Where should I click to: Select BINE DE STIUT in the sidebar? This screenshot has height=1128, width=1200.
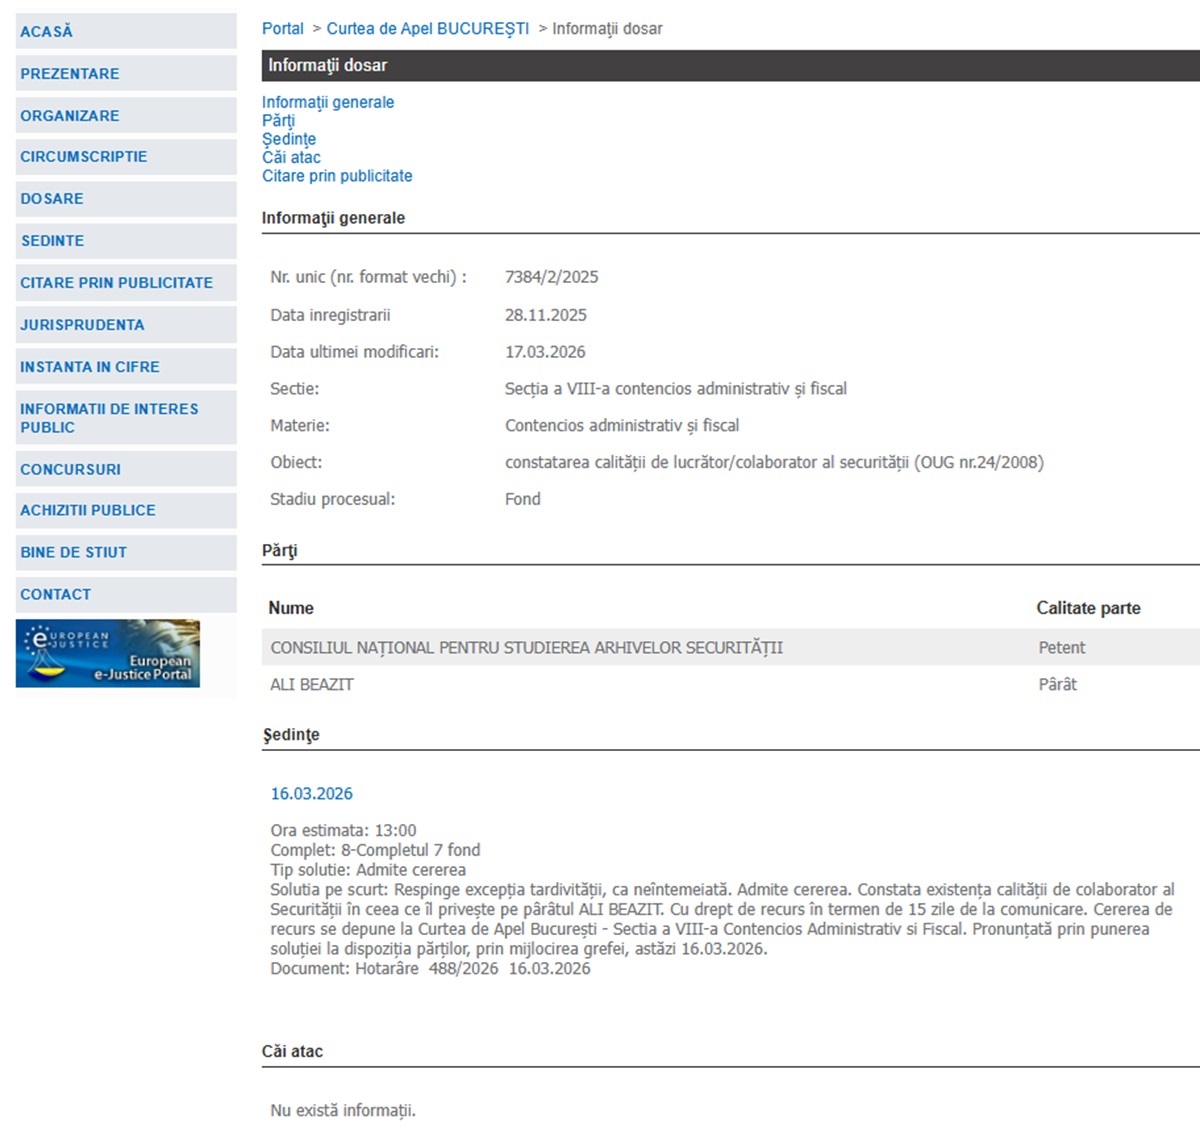point(126,552)
